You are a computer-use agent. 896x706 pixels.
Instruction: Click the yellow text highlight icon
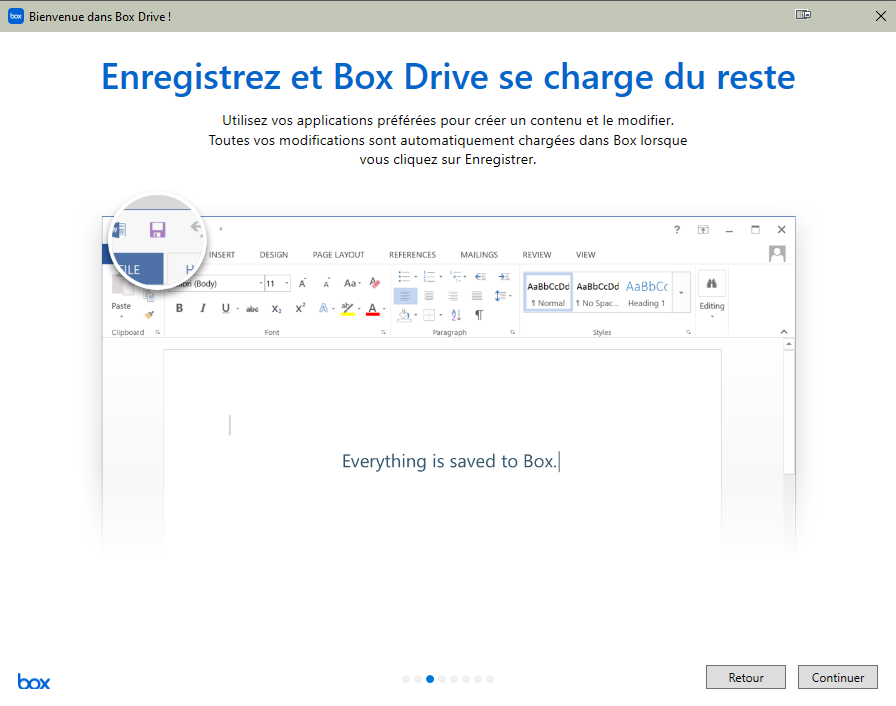(347, 309)
